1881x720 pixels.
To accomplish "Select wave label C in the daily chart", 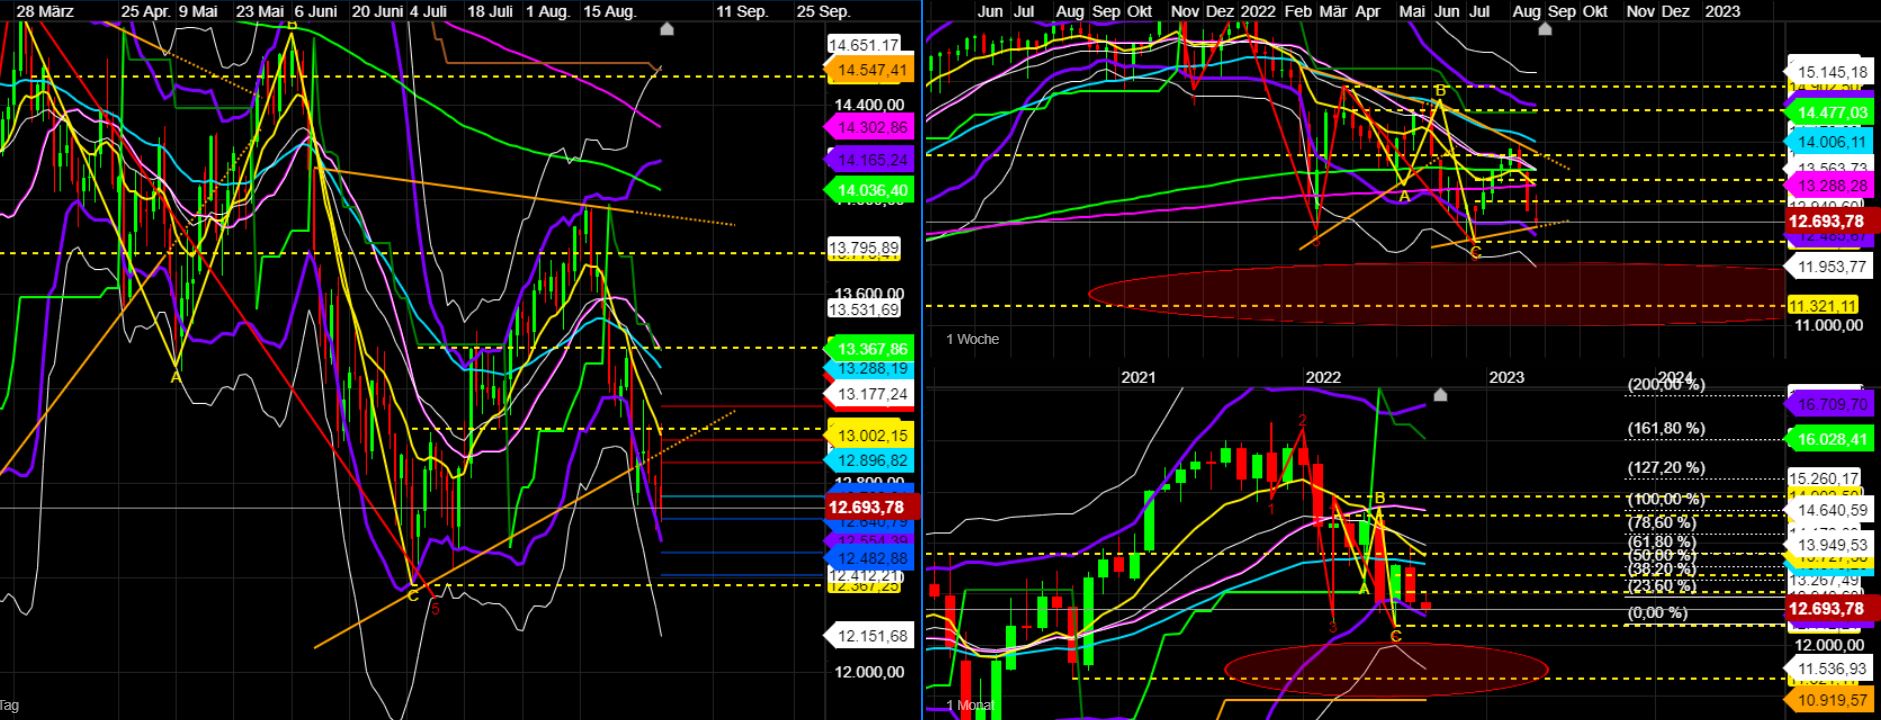I will point(412,596).
